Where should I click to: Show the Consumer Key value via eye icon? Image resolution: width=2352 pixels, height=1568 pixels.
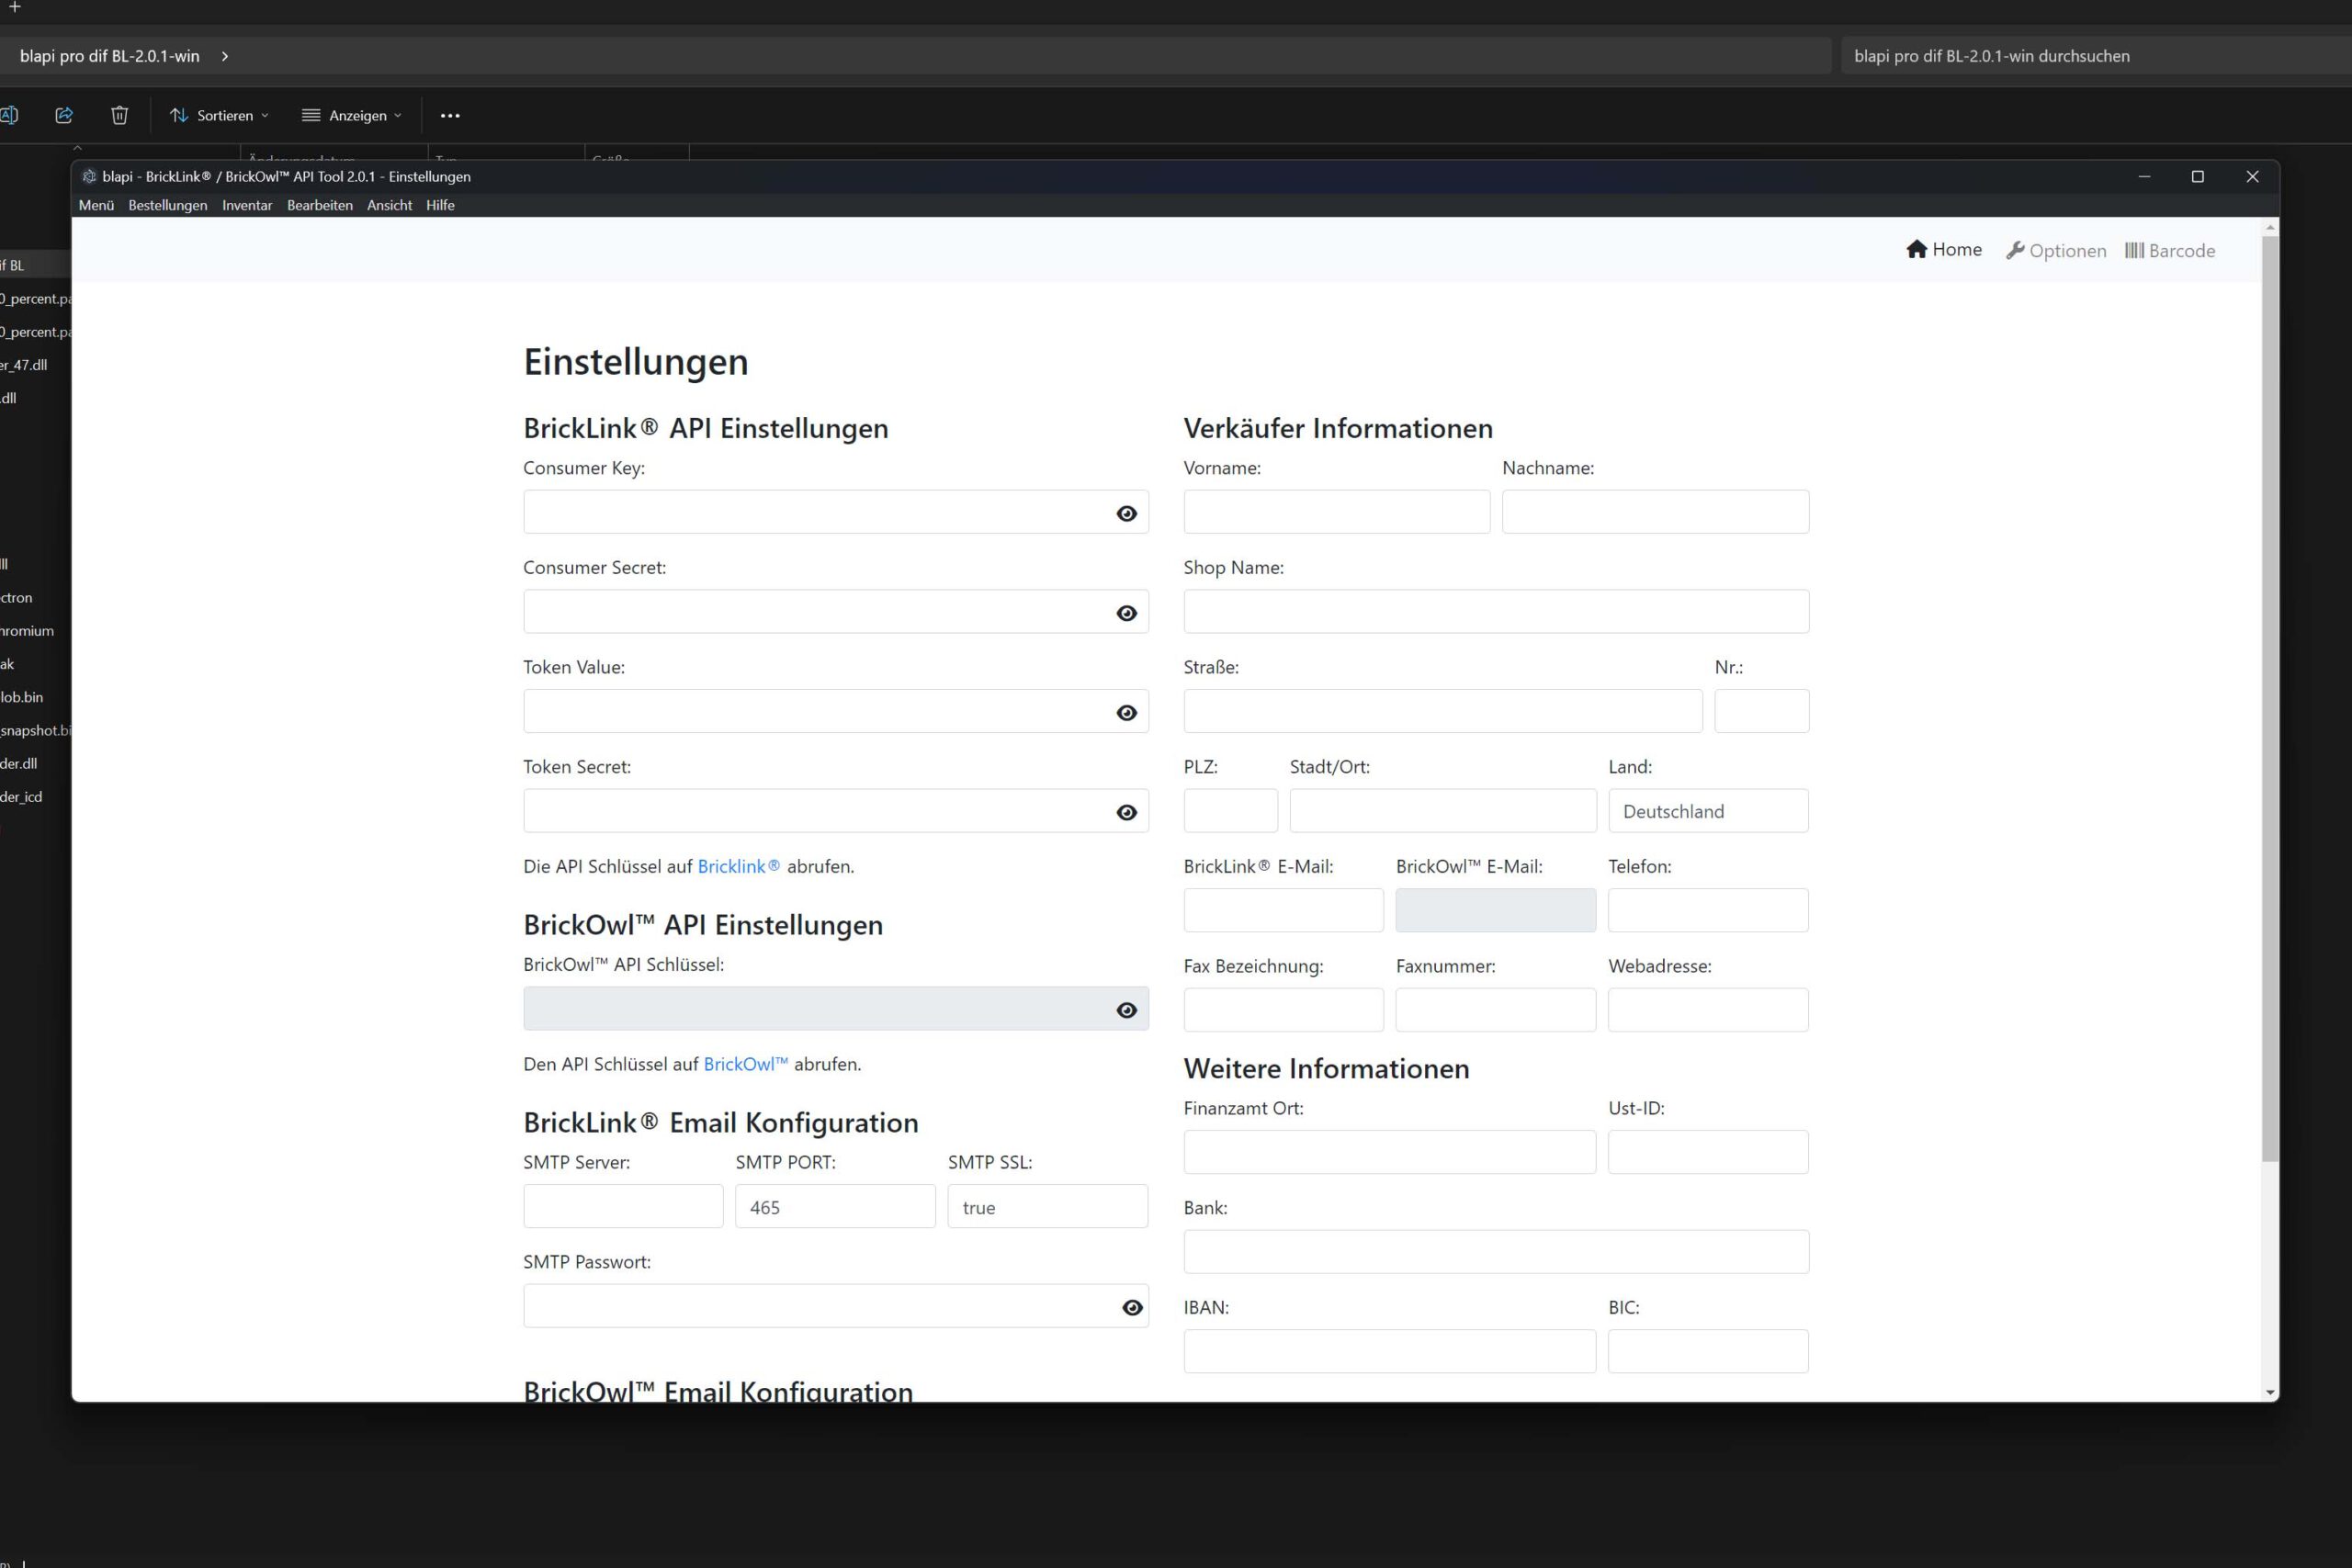[x=1126, y=513]
